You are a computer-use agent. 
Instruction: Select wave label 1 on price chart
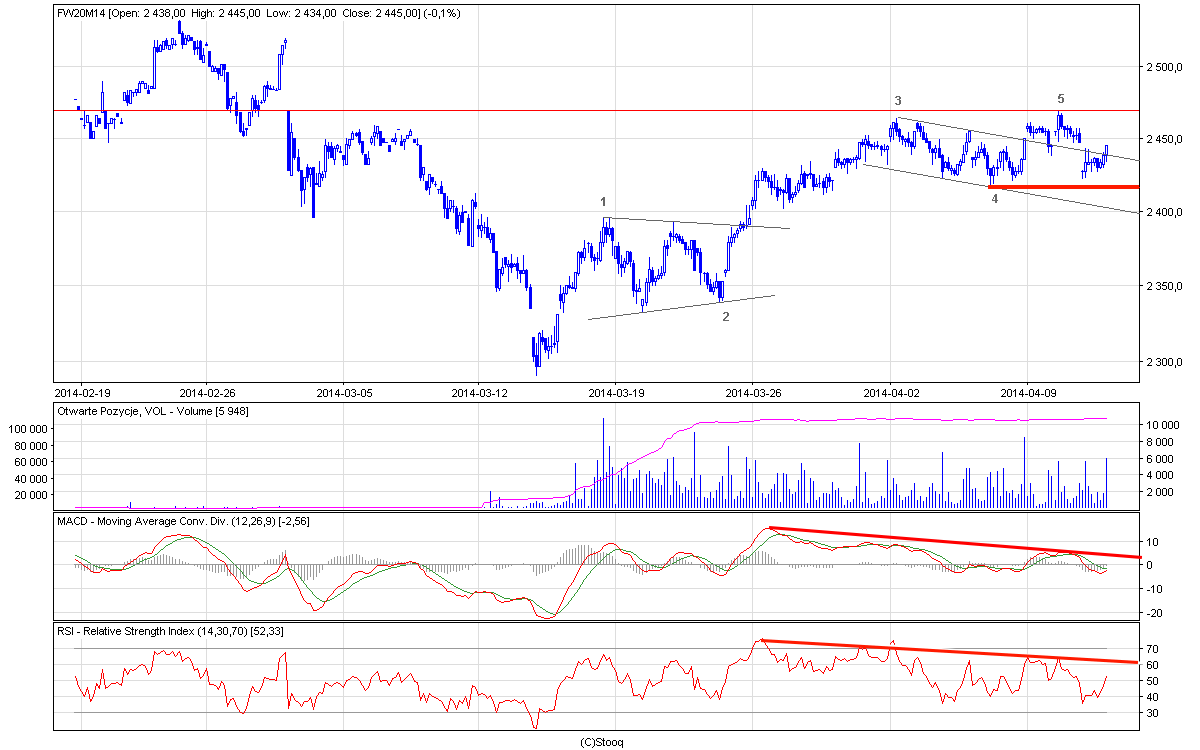pyautogui.click(x=603, y=202)
